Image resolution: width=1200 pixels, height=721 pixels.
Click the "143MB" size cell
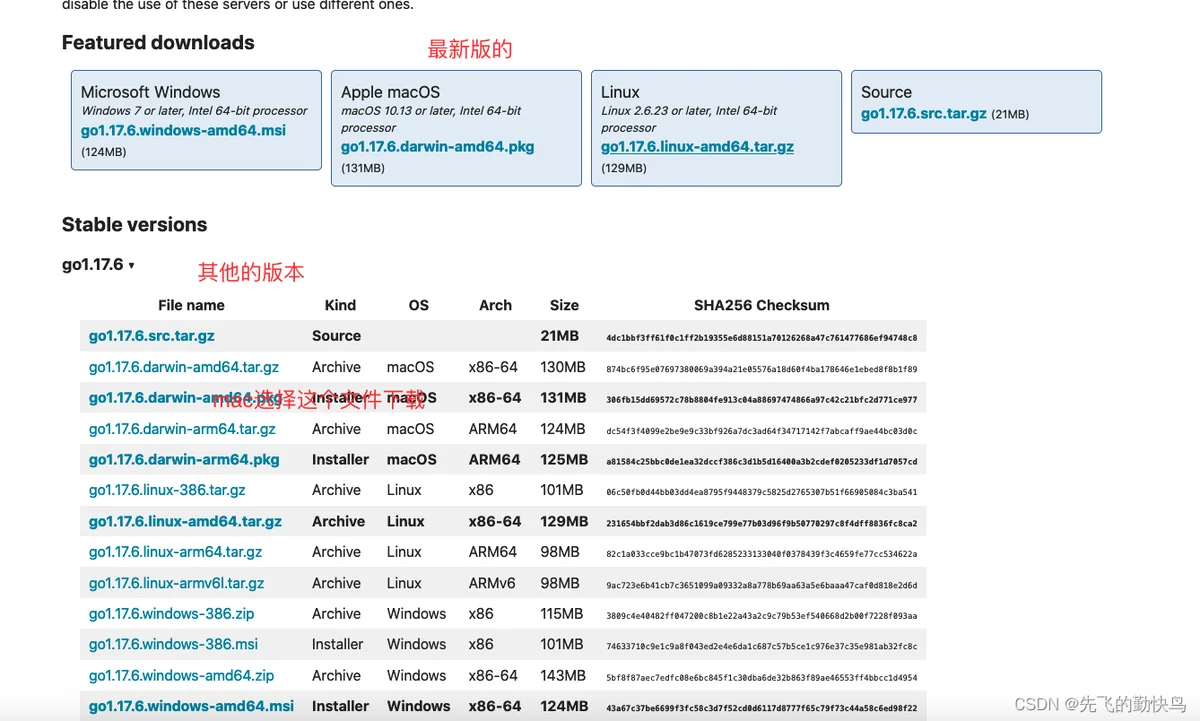click(563, 675)
